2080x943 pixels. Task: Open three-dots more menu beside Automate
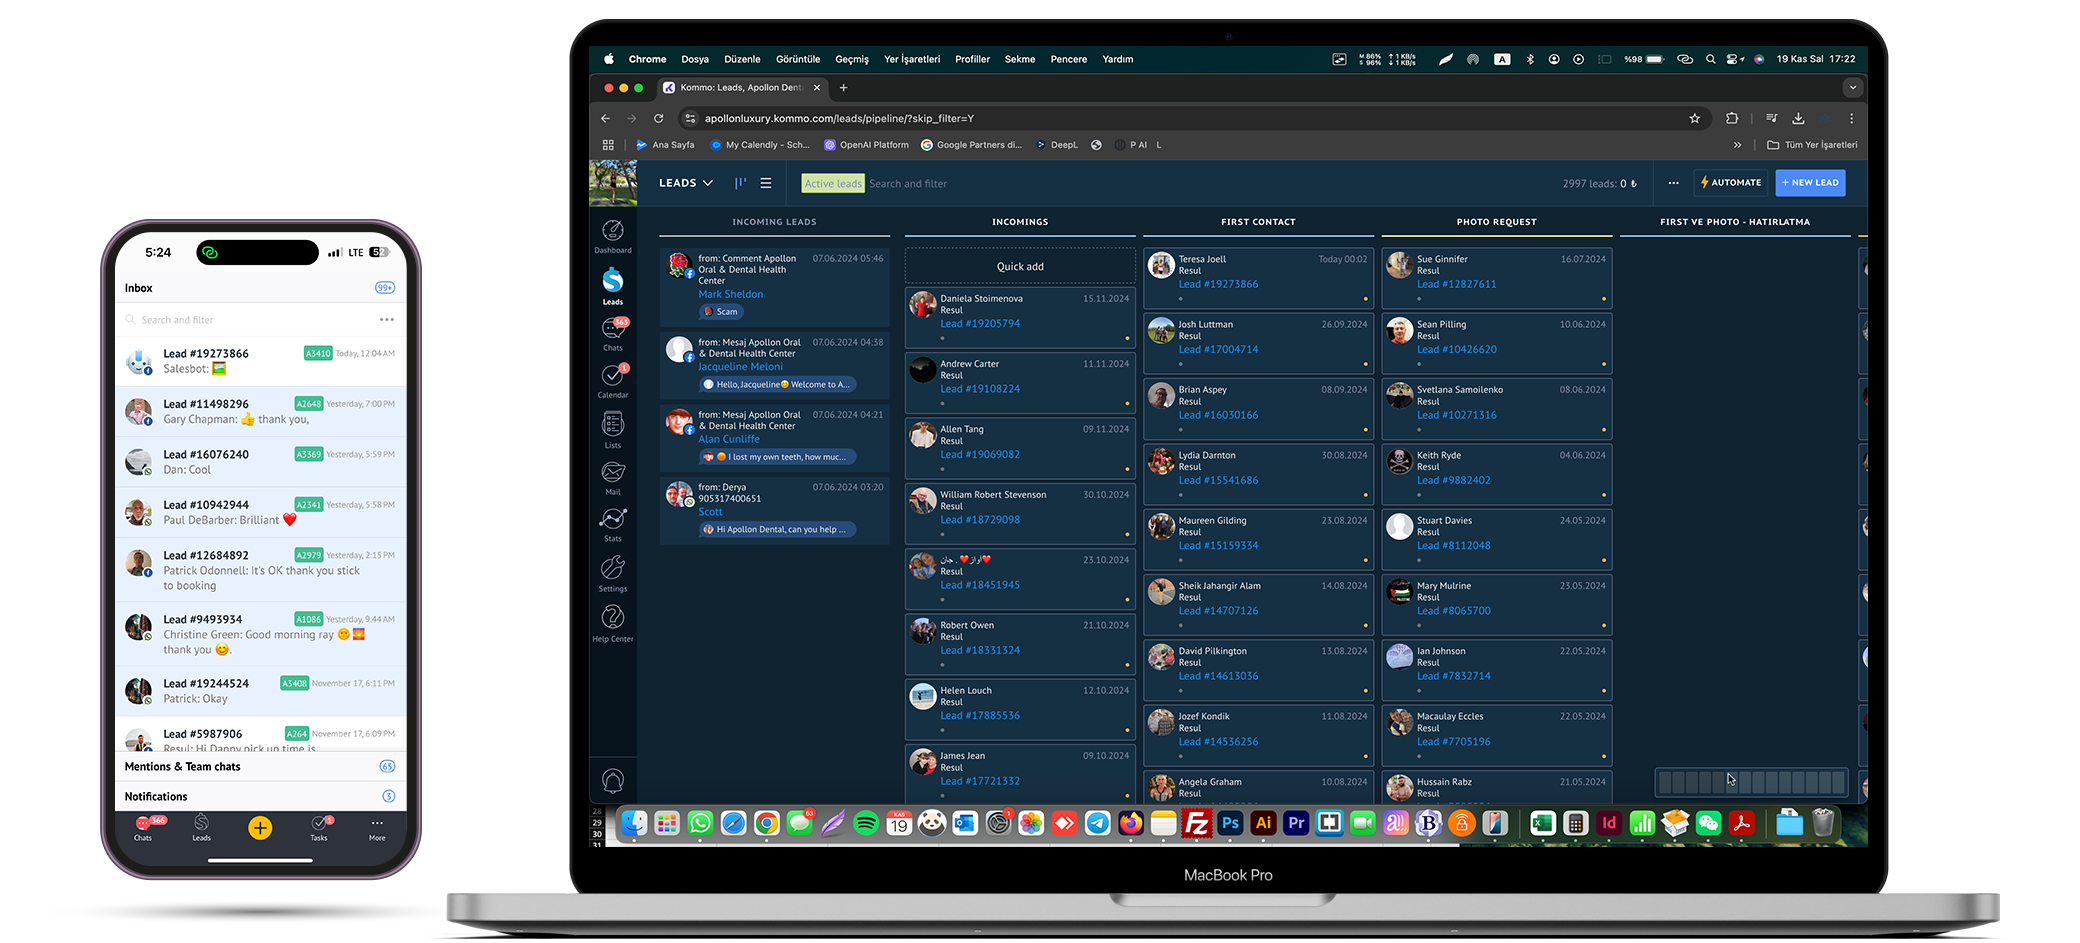(x=1673, y=183)
